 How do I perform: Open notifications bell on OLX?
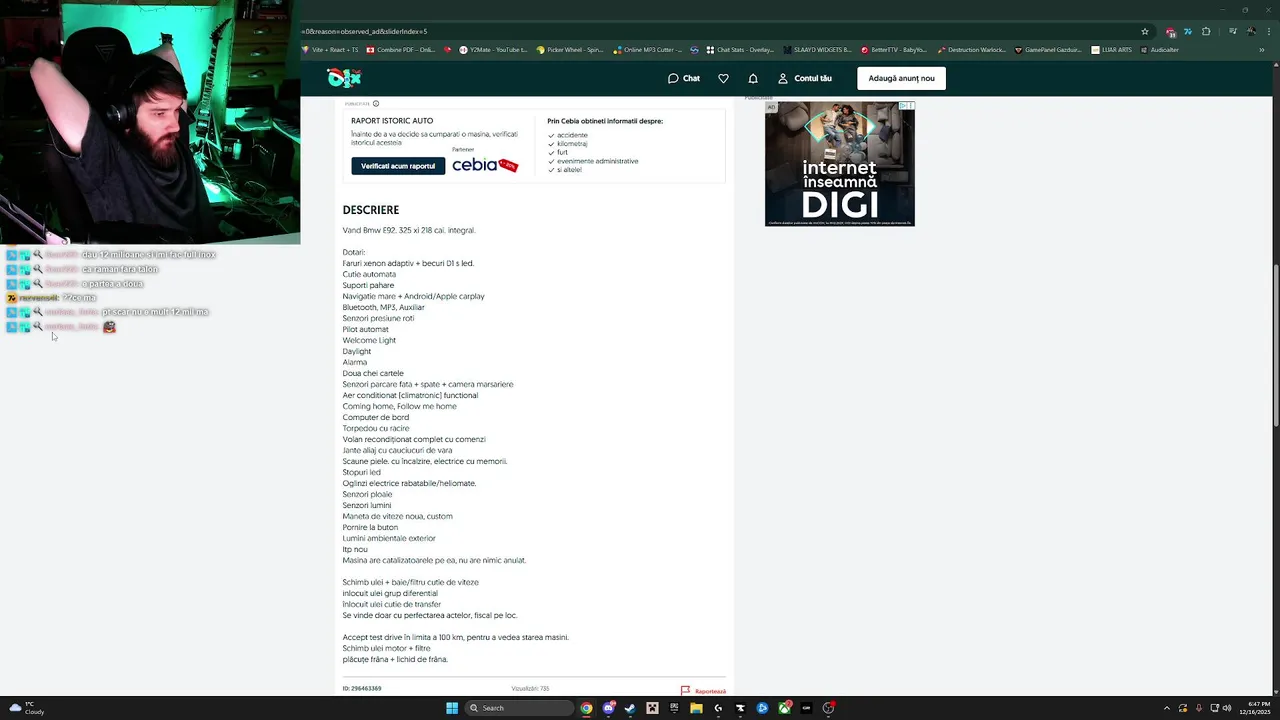pyautogui.click(x=753, y=78)
